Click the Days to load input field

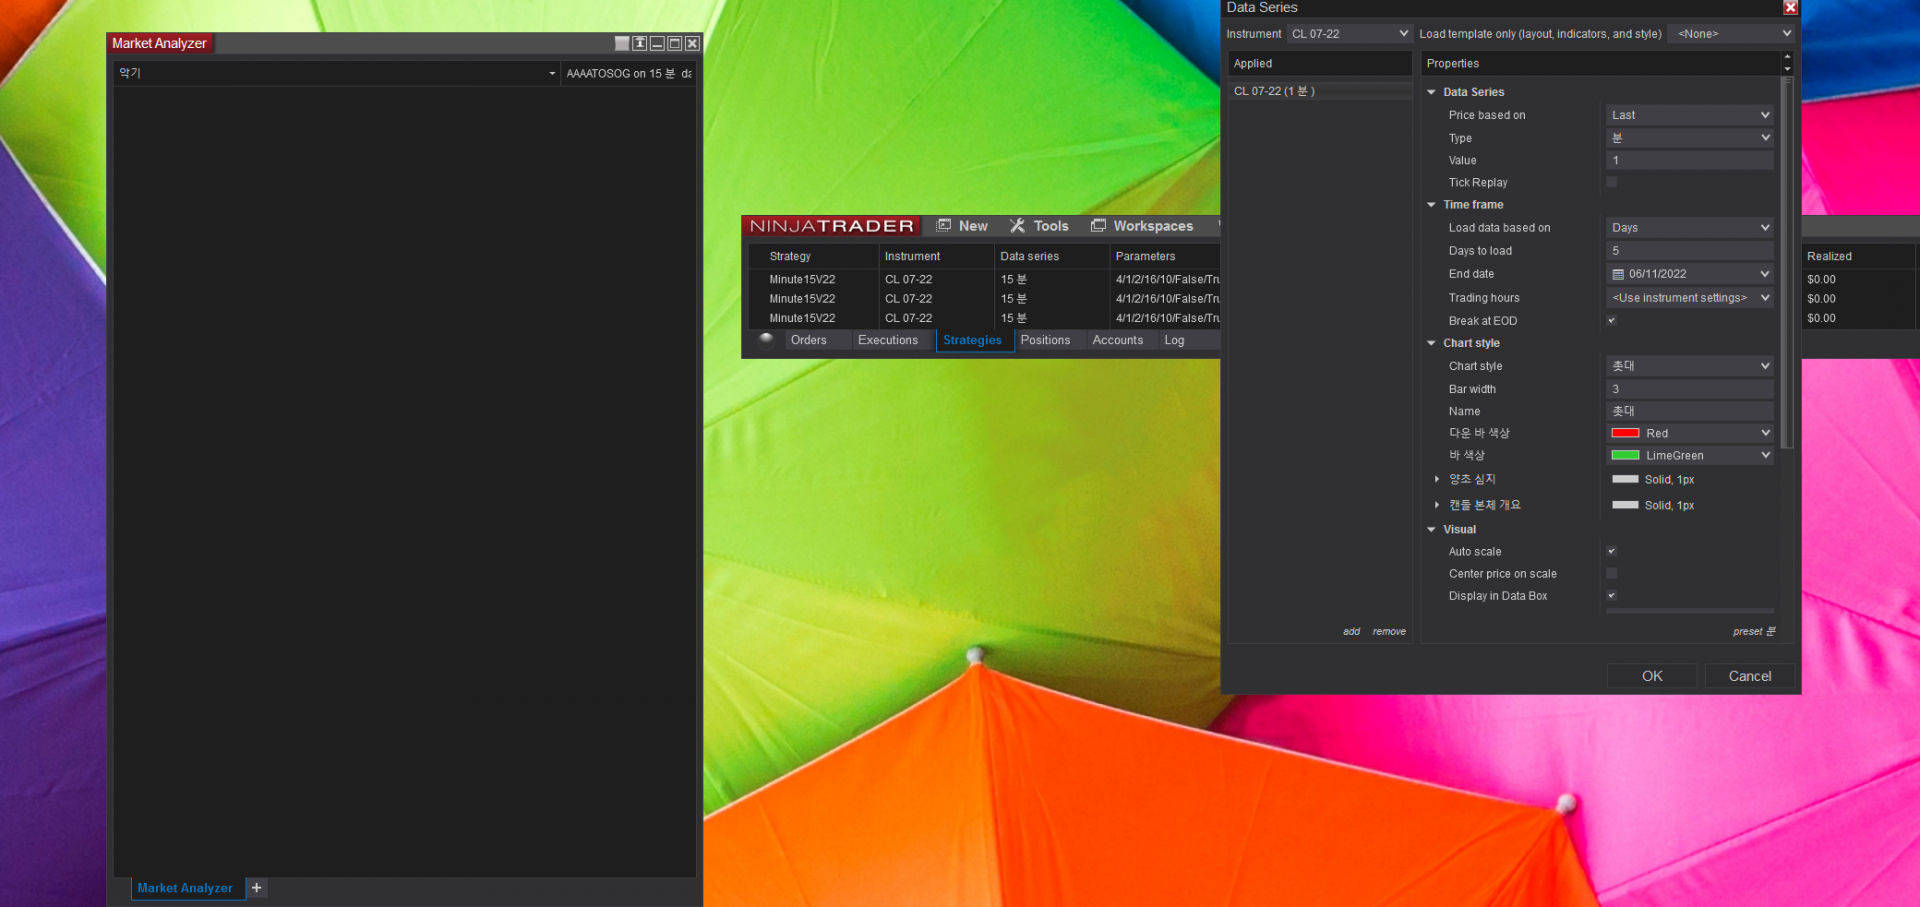coord(1690,251)
